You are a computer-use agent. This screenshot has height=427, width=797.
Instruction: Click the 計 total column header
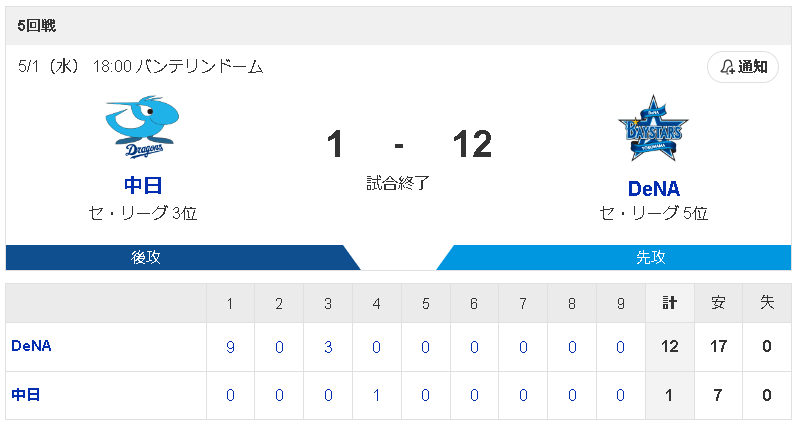click(669, 303)
